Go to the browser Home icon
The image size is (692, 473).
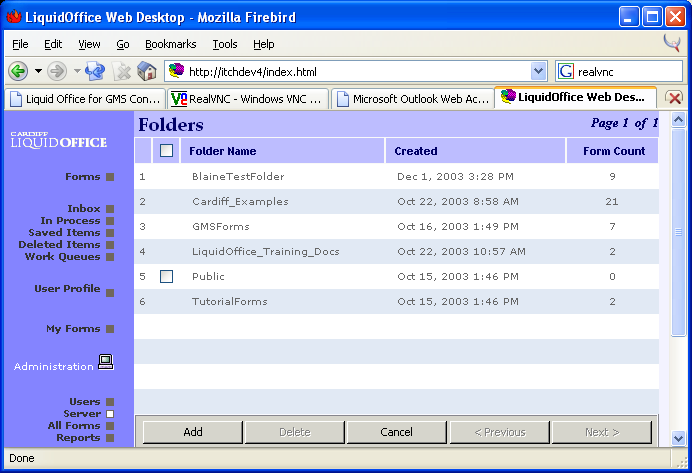click(147, 71)
